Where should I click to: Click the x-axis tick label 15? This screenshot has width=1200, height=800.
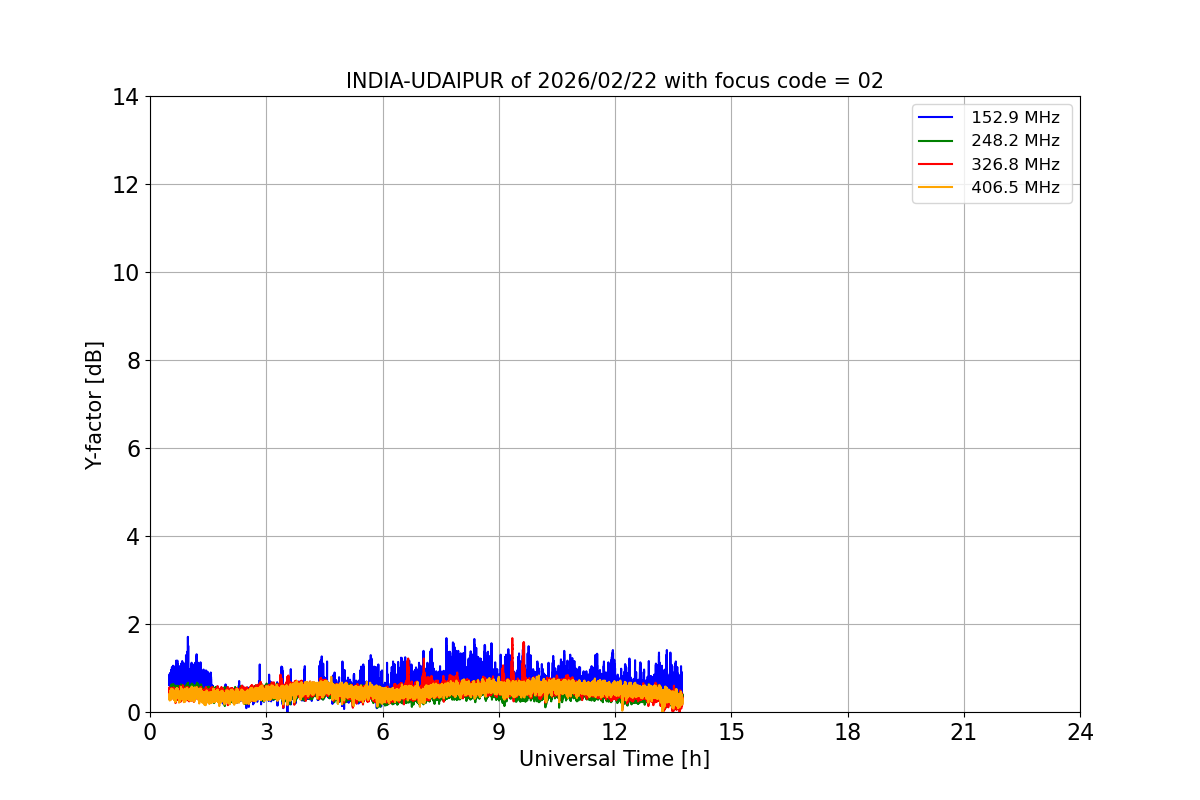pyautogui.click(x=731, y=732)
